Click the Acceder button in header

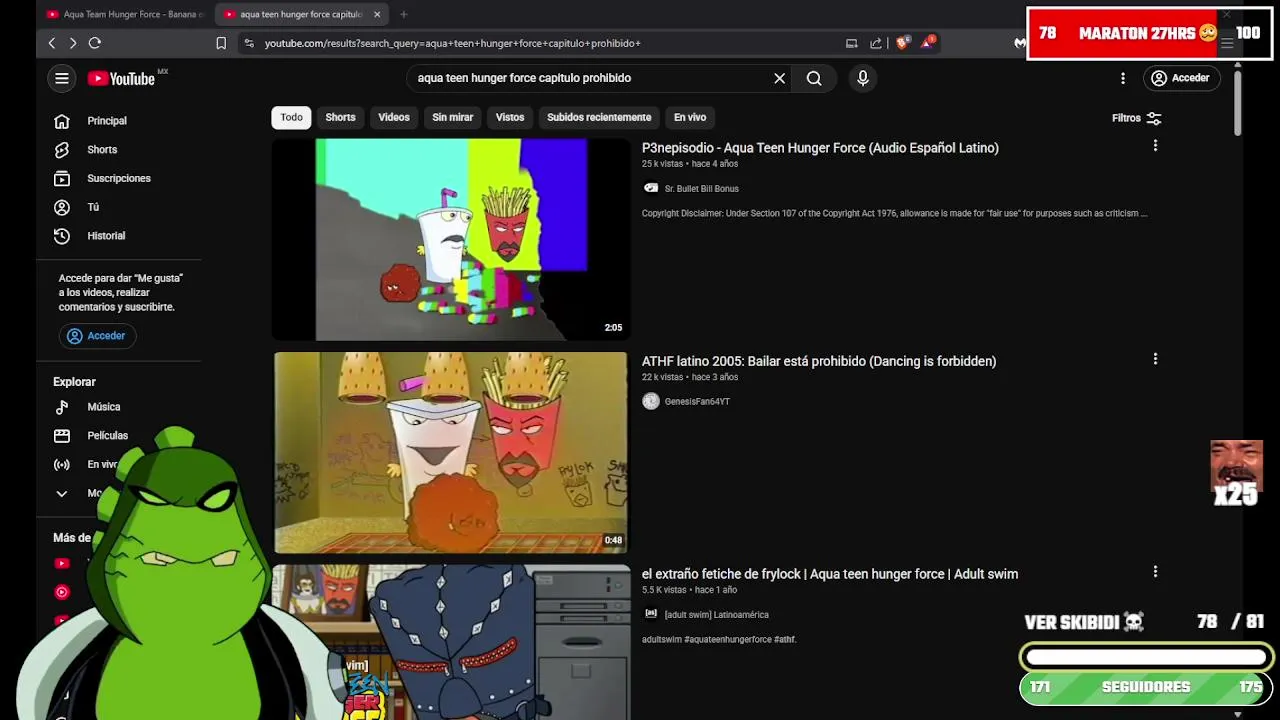[1181, 78]
